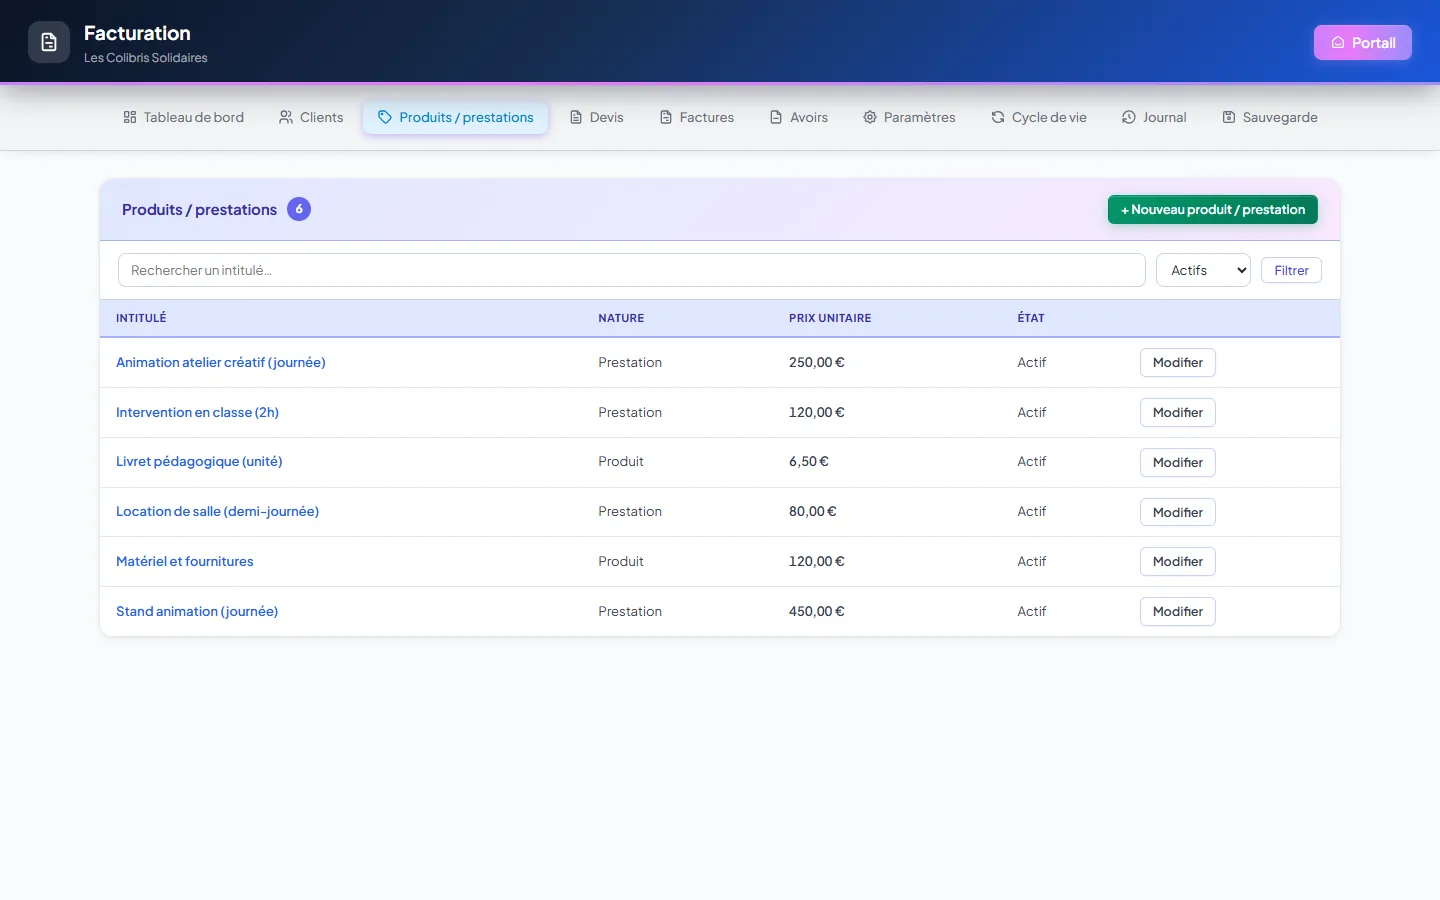The image size is (1440, 900).
Task: Create a new produit / prestation
Action: click(x=1213, y=210)
